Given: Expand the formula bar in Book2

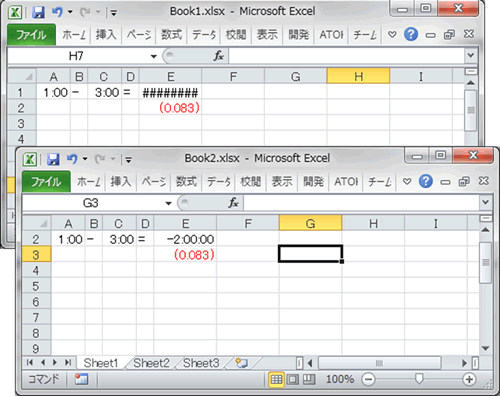Looking at the screenshot, I should coord(485,202).
